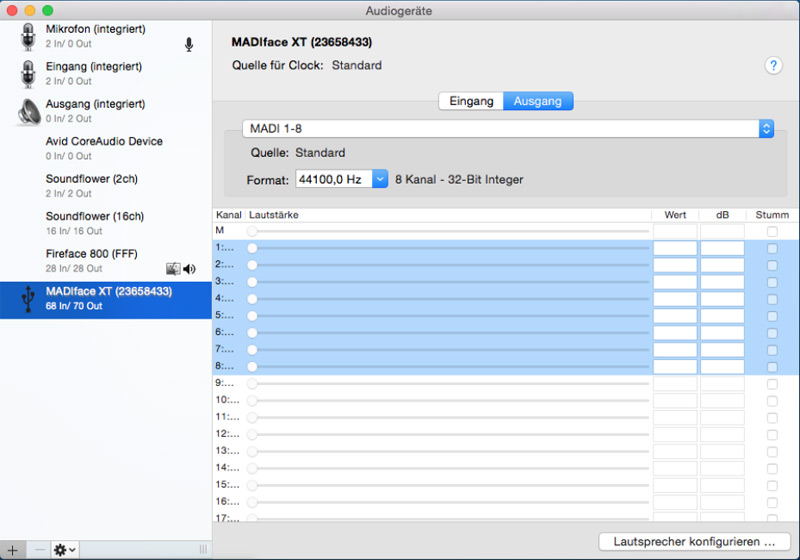Toggle the Stumm checkbox for channel 1
The image size is (800, 560).
771,248
